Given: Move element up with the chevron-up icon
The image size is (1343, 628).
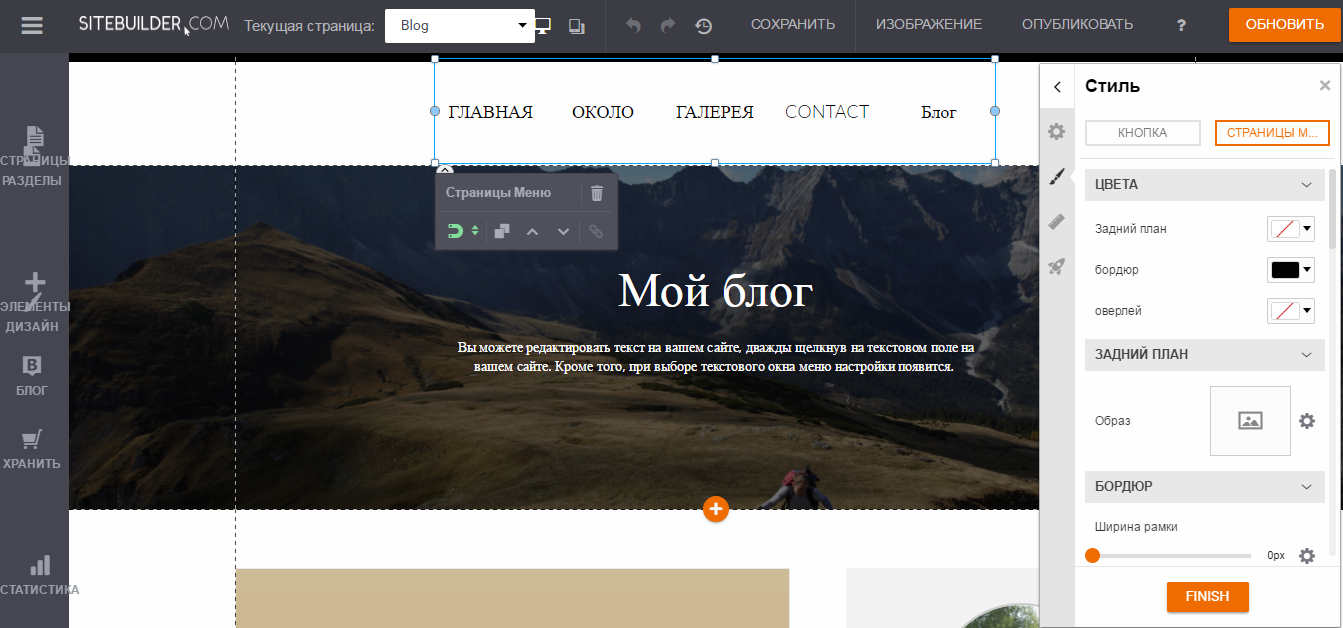Looking at the screenshot, I should coord(533,231).
